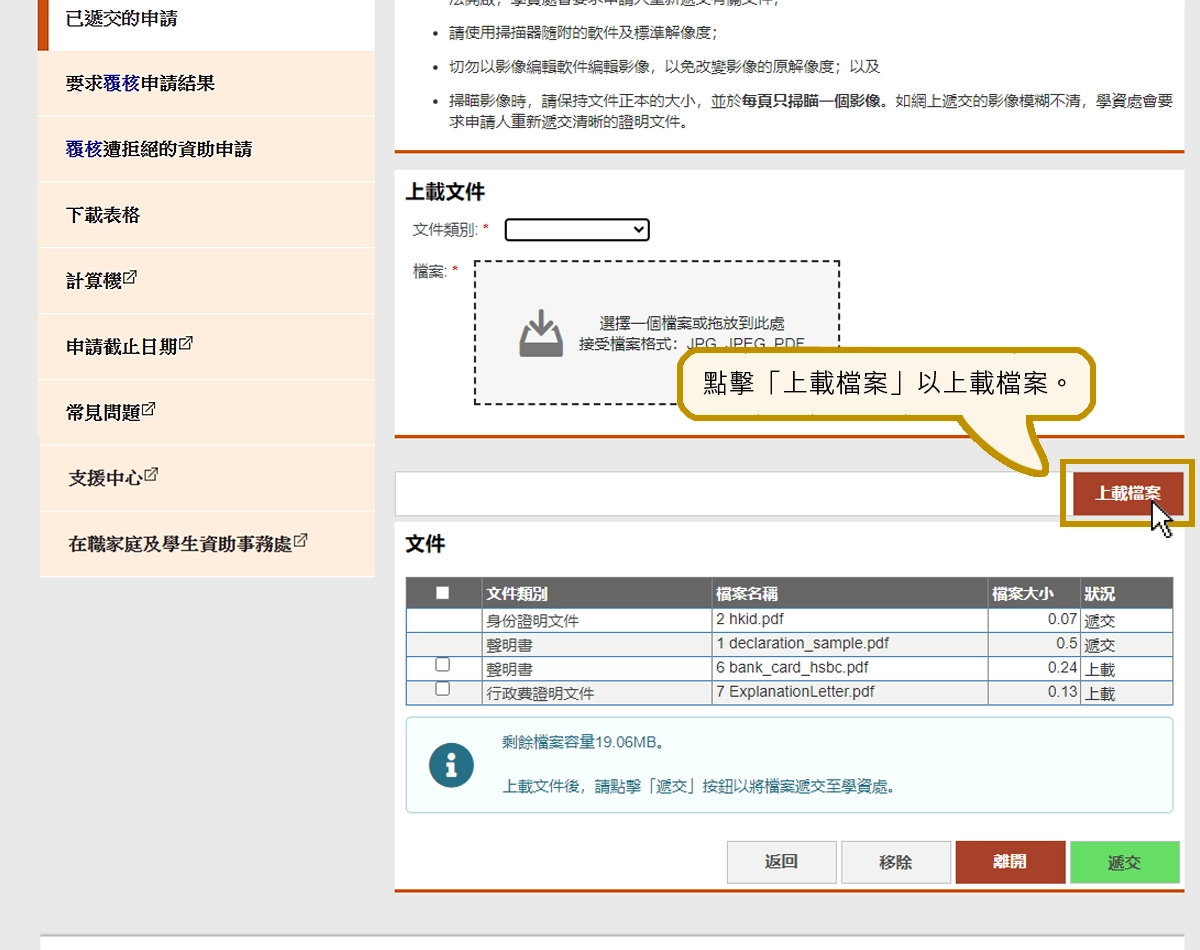
Task: Click the blue info icon beside 剩餘檔案容量
Action: (451, 765)
